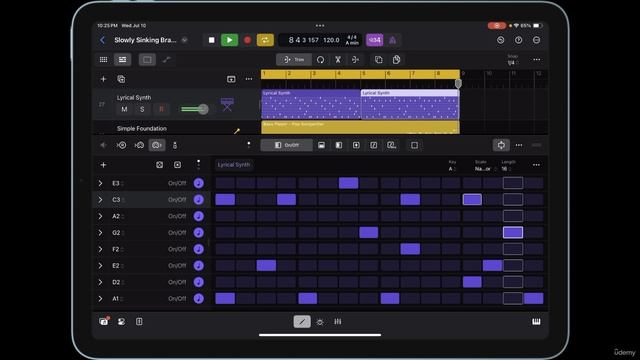
Task: Open tracks toolbar more options dots
Action: click(x=536, y=60)
